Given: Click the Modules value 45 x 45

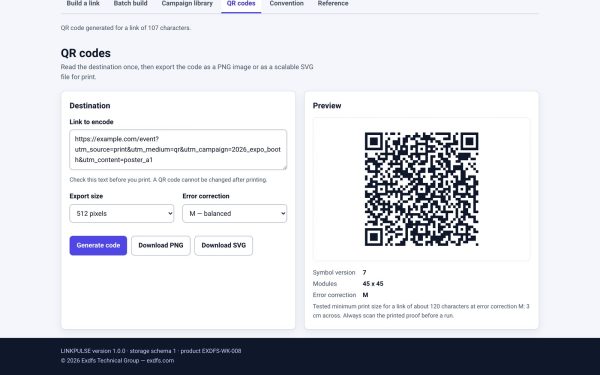Looking at the screenshot, I should [x=373, y=284].
